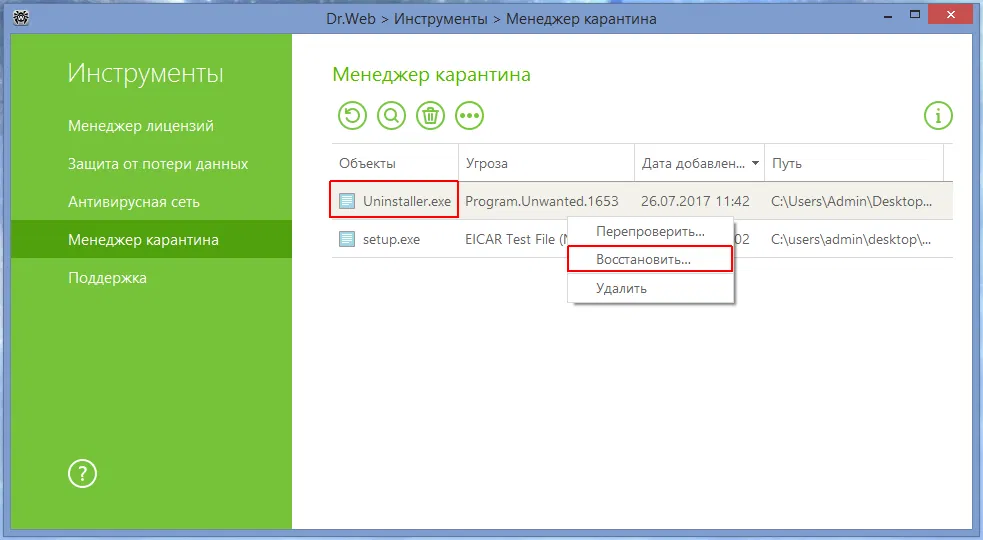The image size is (983, 540).
Task: Choose Восстановить... from context menu
Action: 650,259
